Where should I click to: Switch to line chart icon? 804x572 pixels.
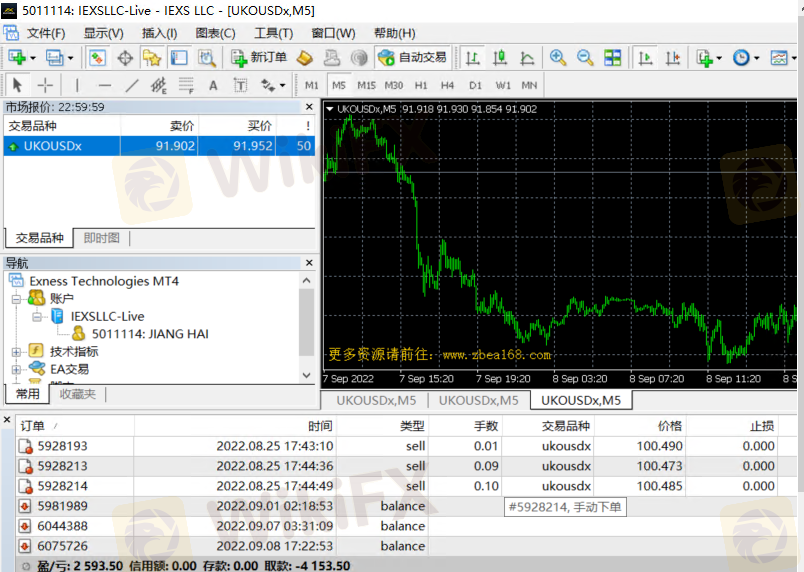(x=527, y=58)
